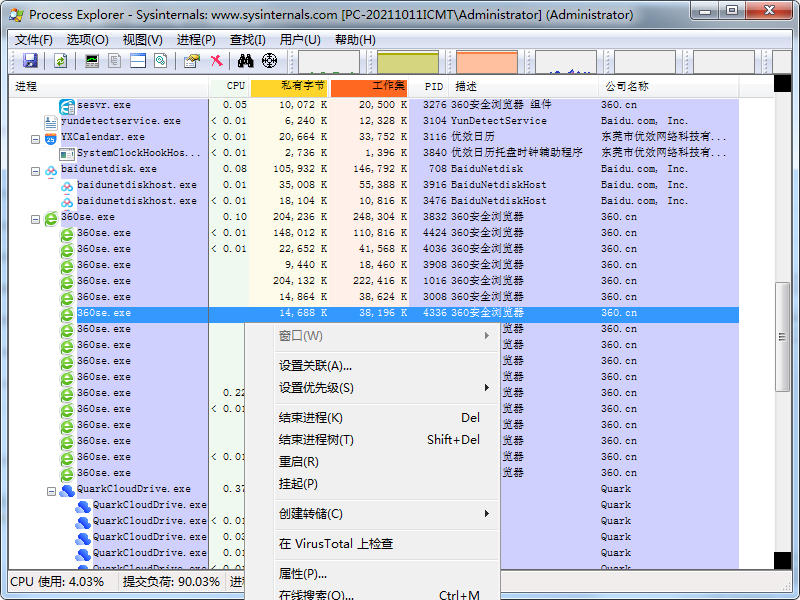Sort by the 工作集 column header
This screenshot has width=800, height=600.
[x=369, y=86]
